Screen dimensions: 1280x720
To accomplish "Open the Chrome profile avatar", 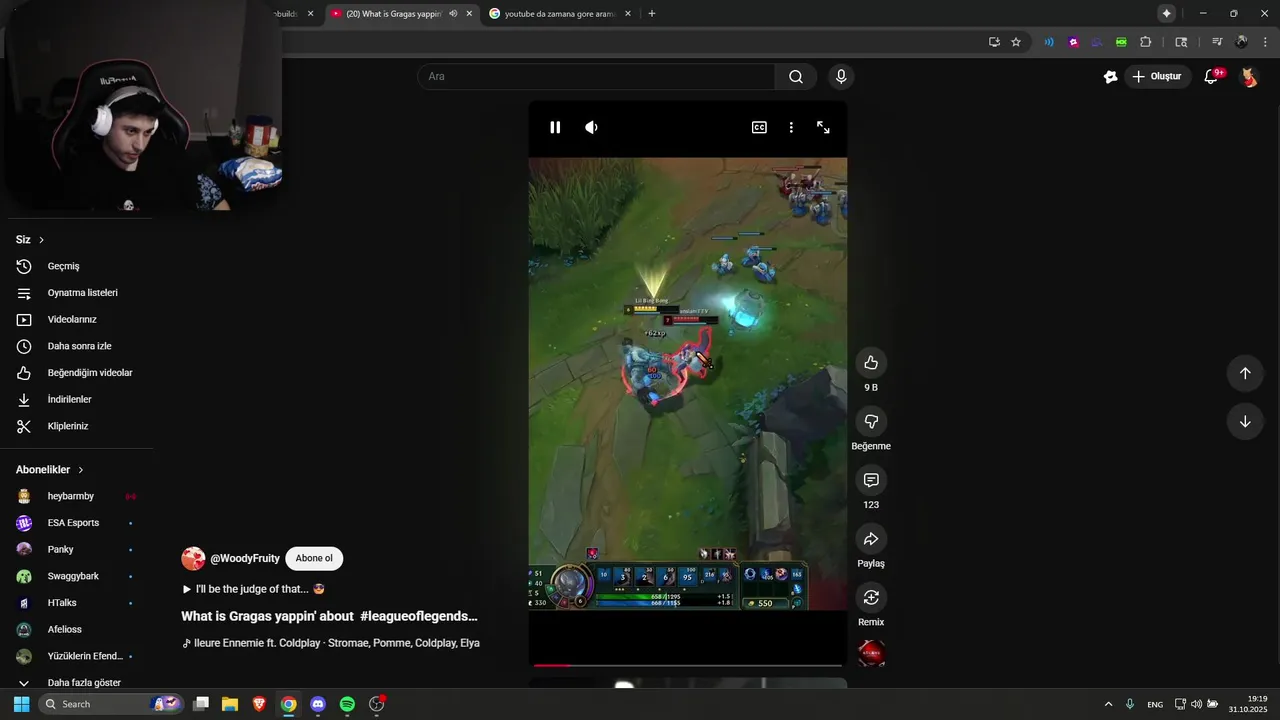I will tap(1241, 42).
